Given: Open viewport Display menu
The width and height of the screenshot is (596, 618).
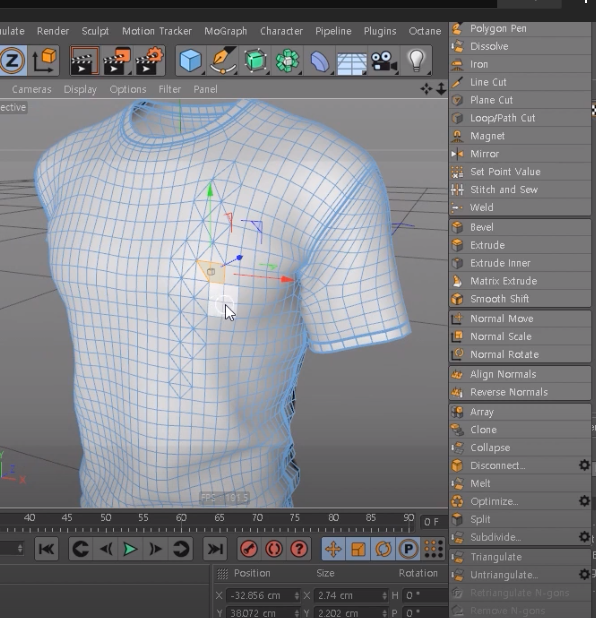Looking at the screenshot, I should pos(80,89).
